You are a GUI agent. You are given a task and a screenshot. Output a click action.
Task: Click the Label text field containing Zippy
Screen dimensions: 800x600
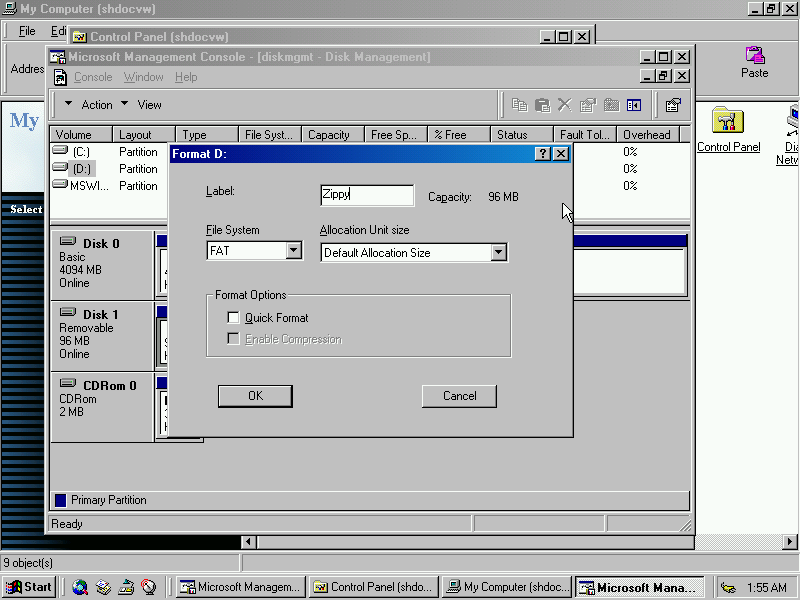tap(366, 196)
